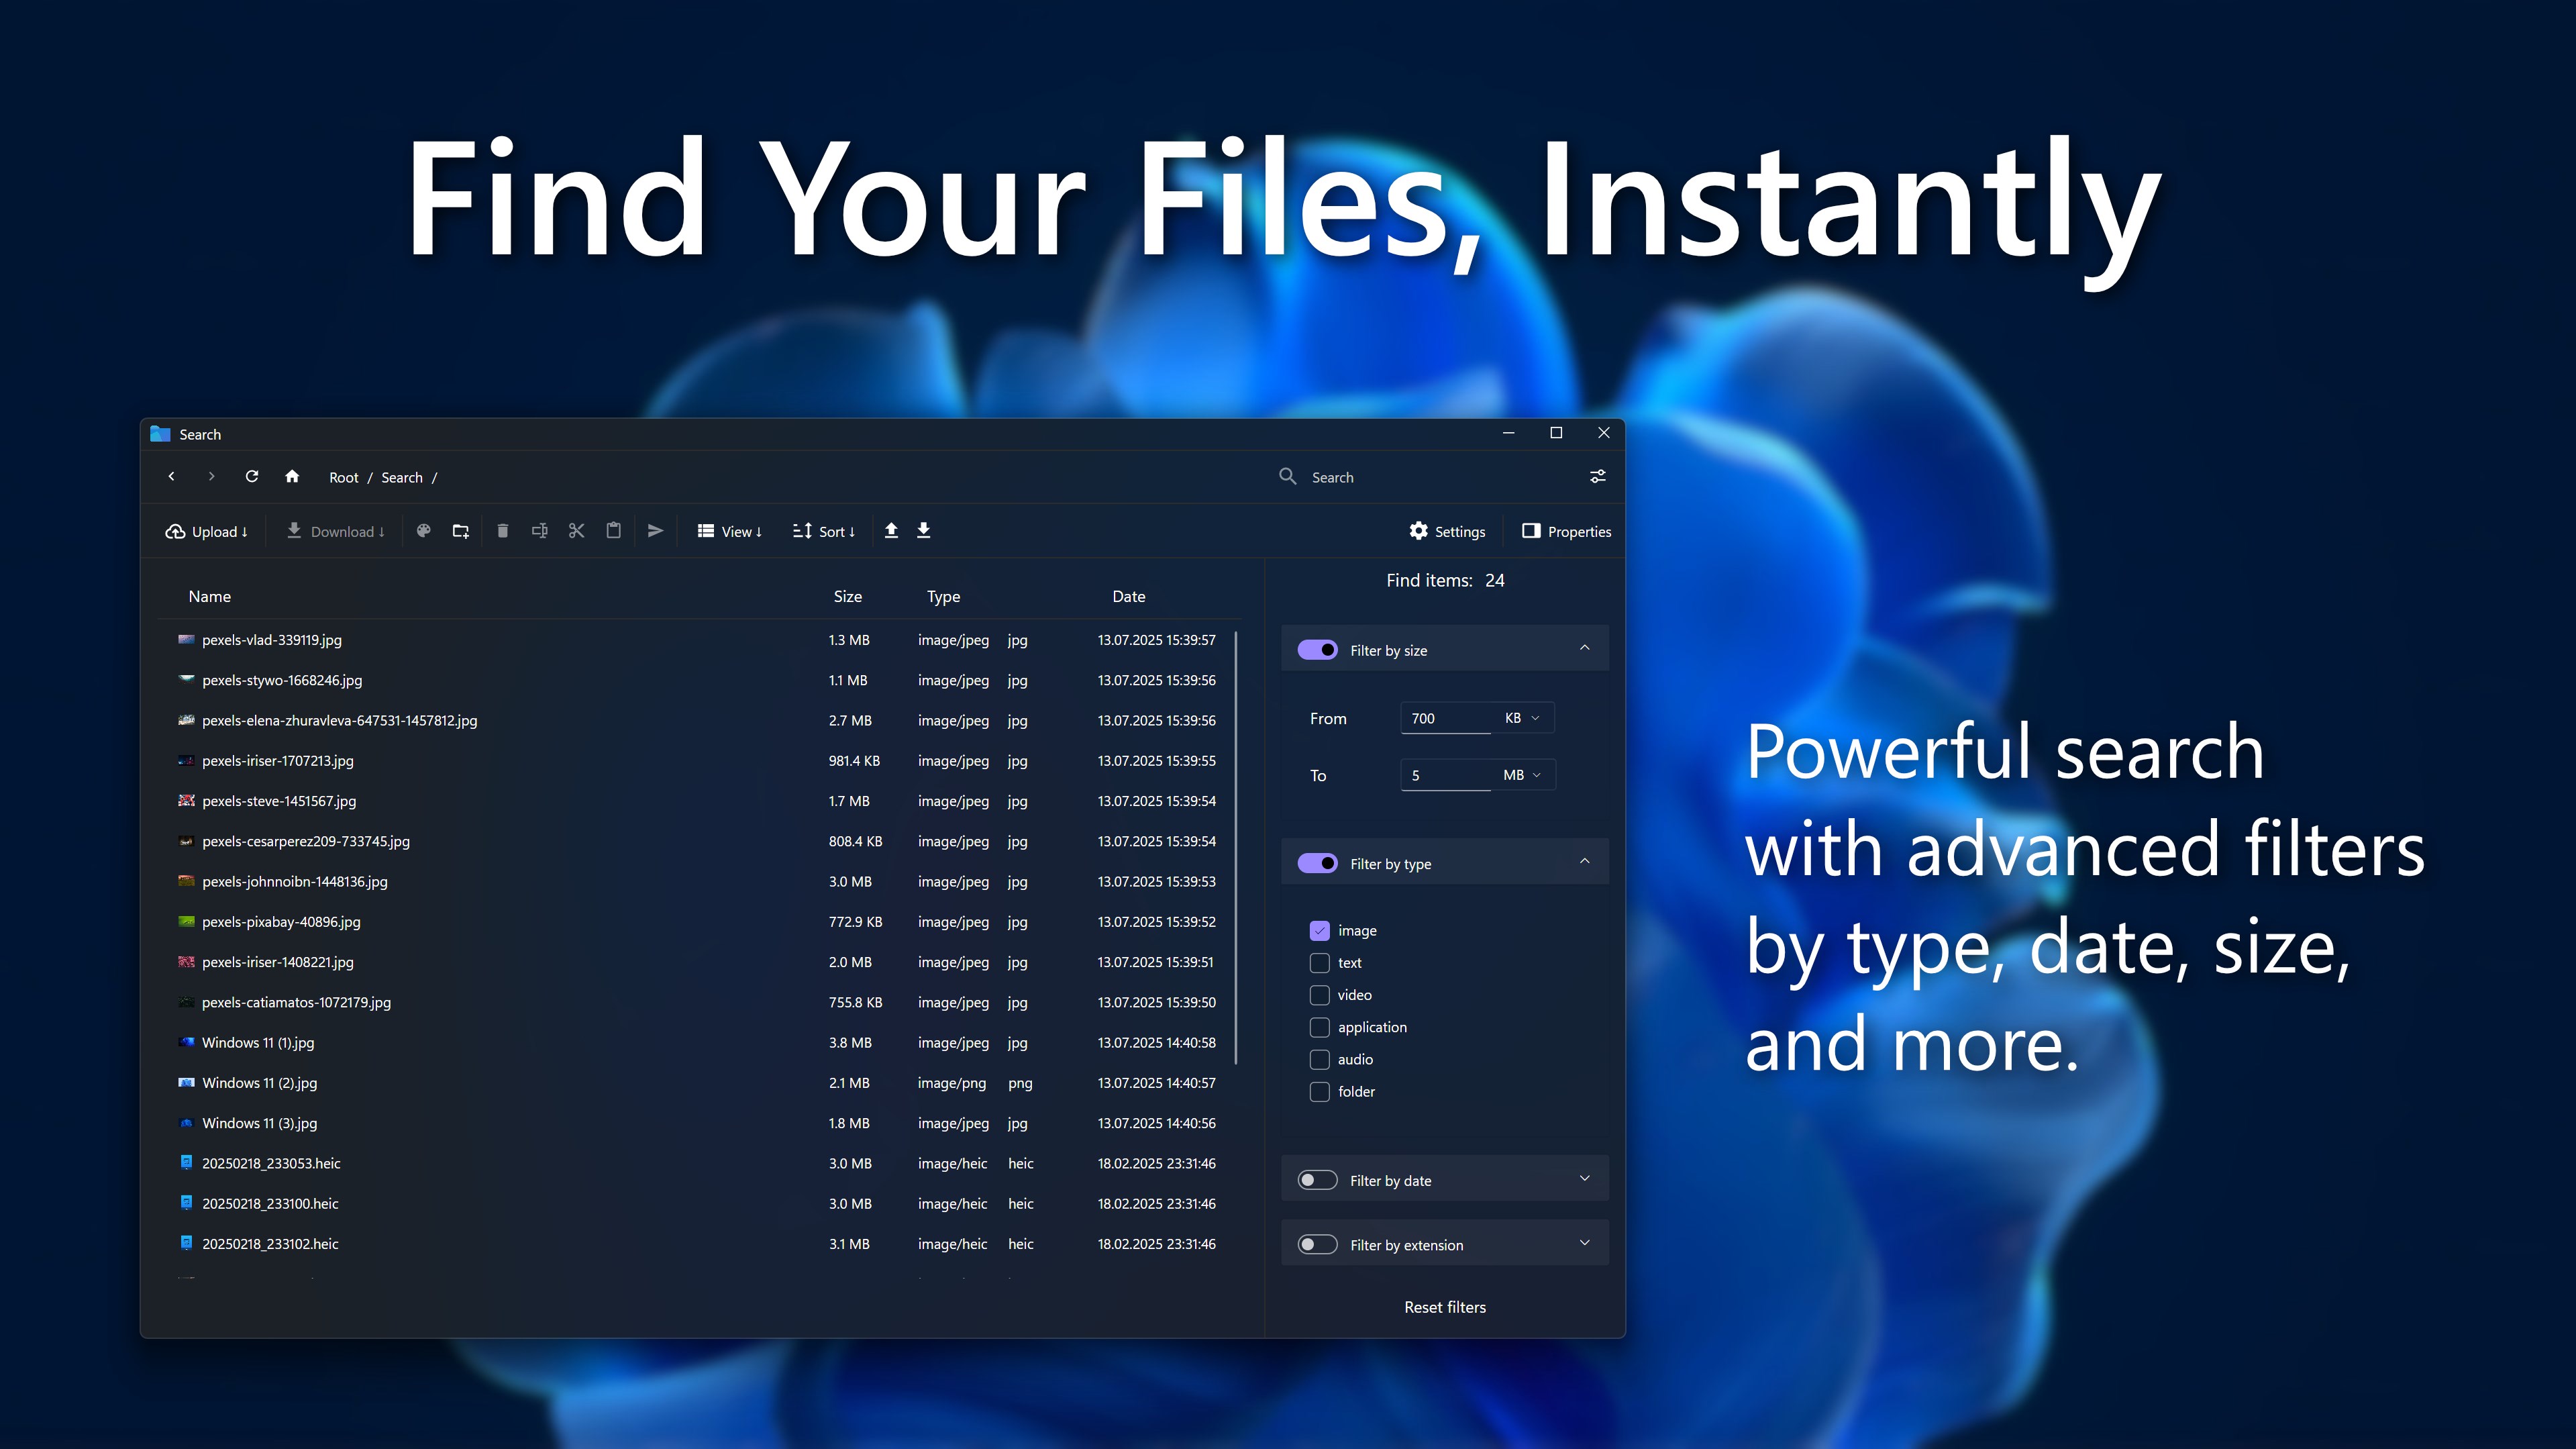Click the color palette icon
Image resolution: width=2576 pixels, height=1449 pixels.
424,531
